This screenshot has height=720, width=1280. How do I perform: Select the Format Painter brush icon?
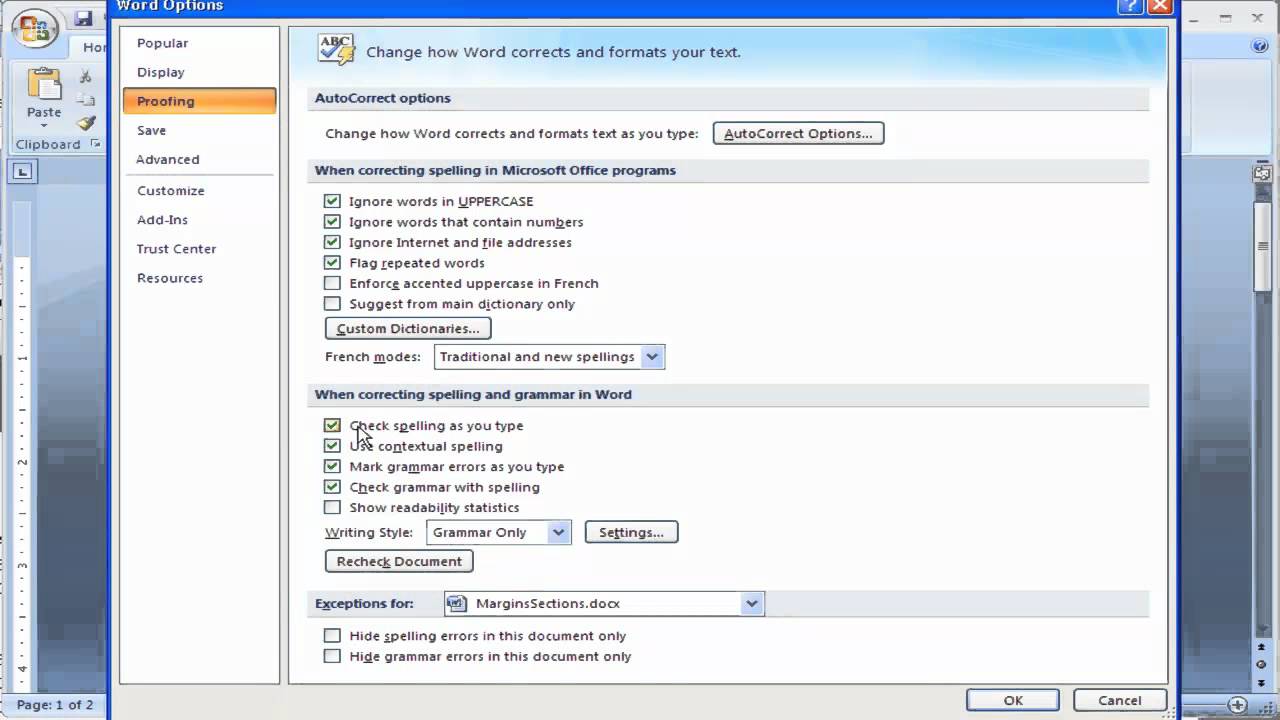point(86,123)
